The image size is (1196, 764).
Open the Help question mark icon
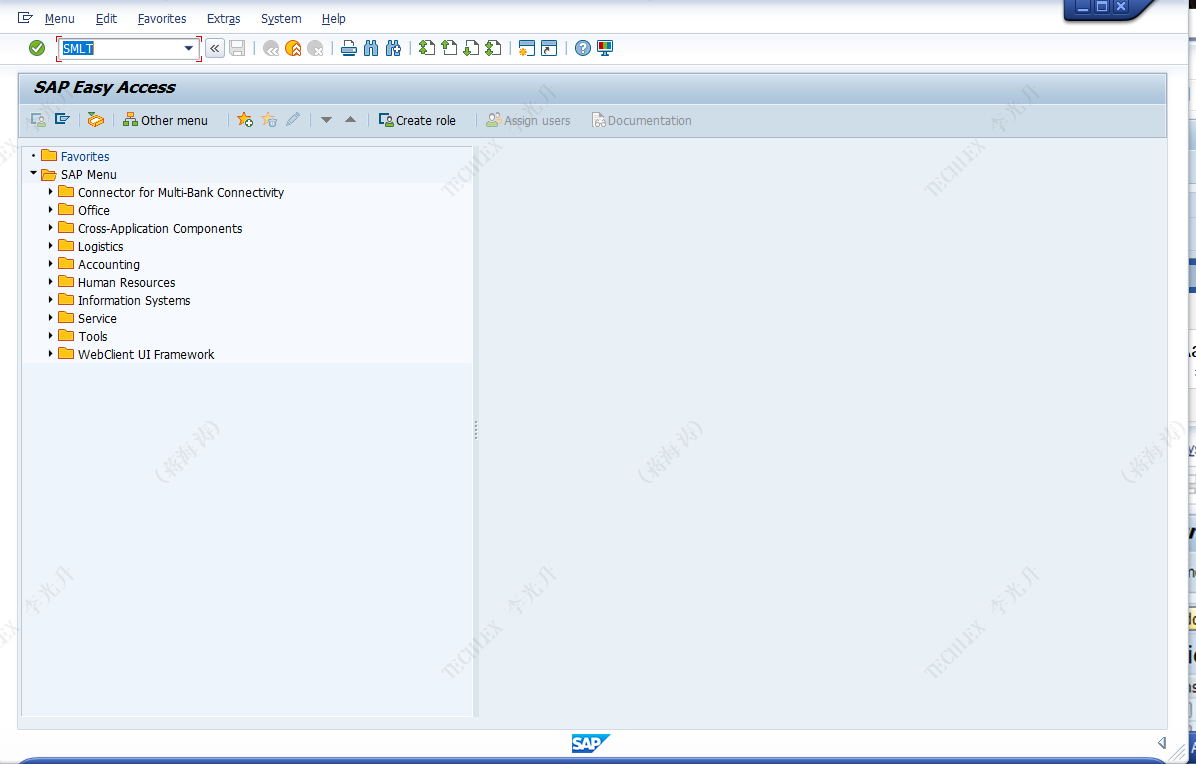tap(583, 48)
